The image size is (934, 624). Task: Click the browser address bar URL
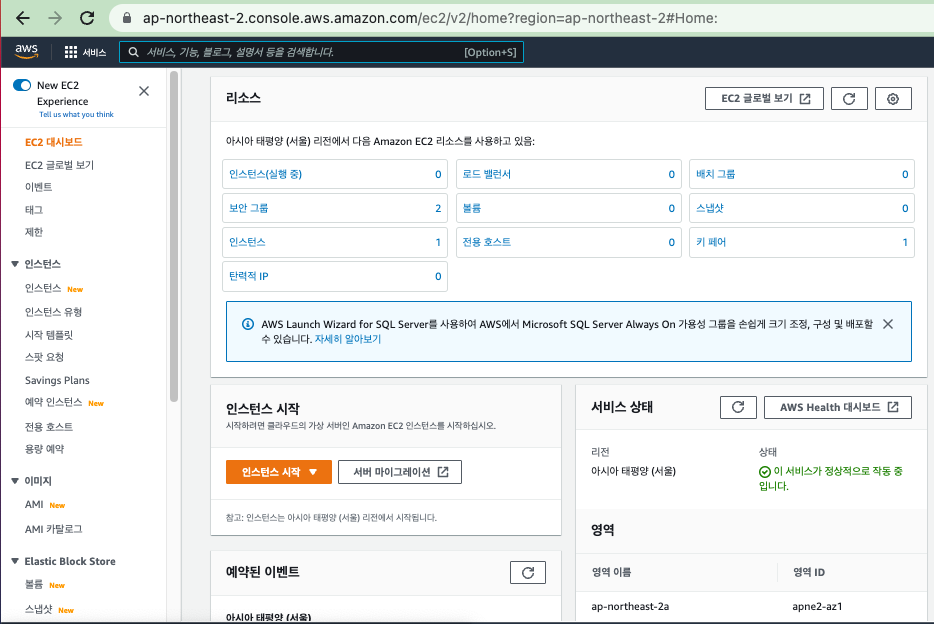pyautogui.click(x=430, y=18)
